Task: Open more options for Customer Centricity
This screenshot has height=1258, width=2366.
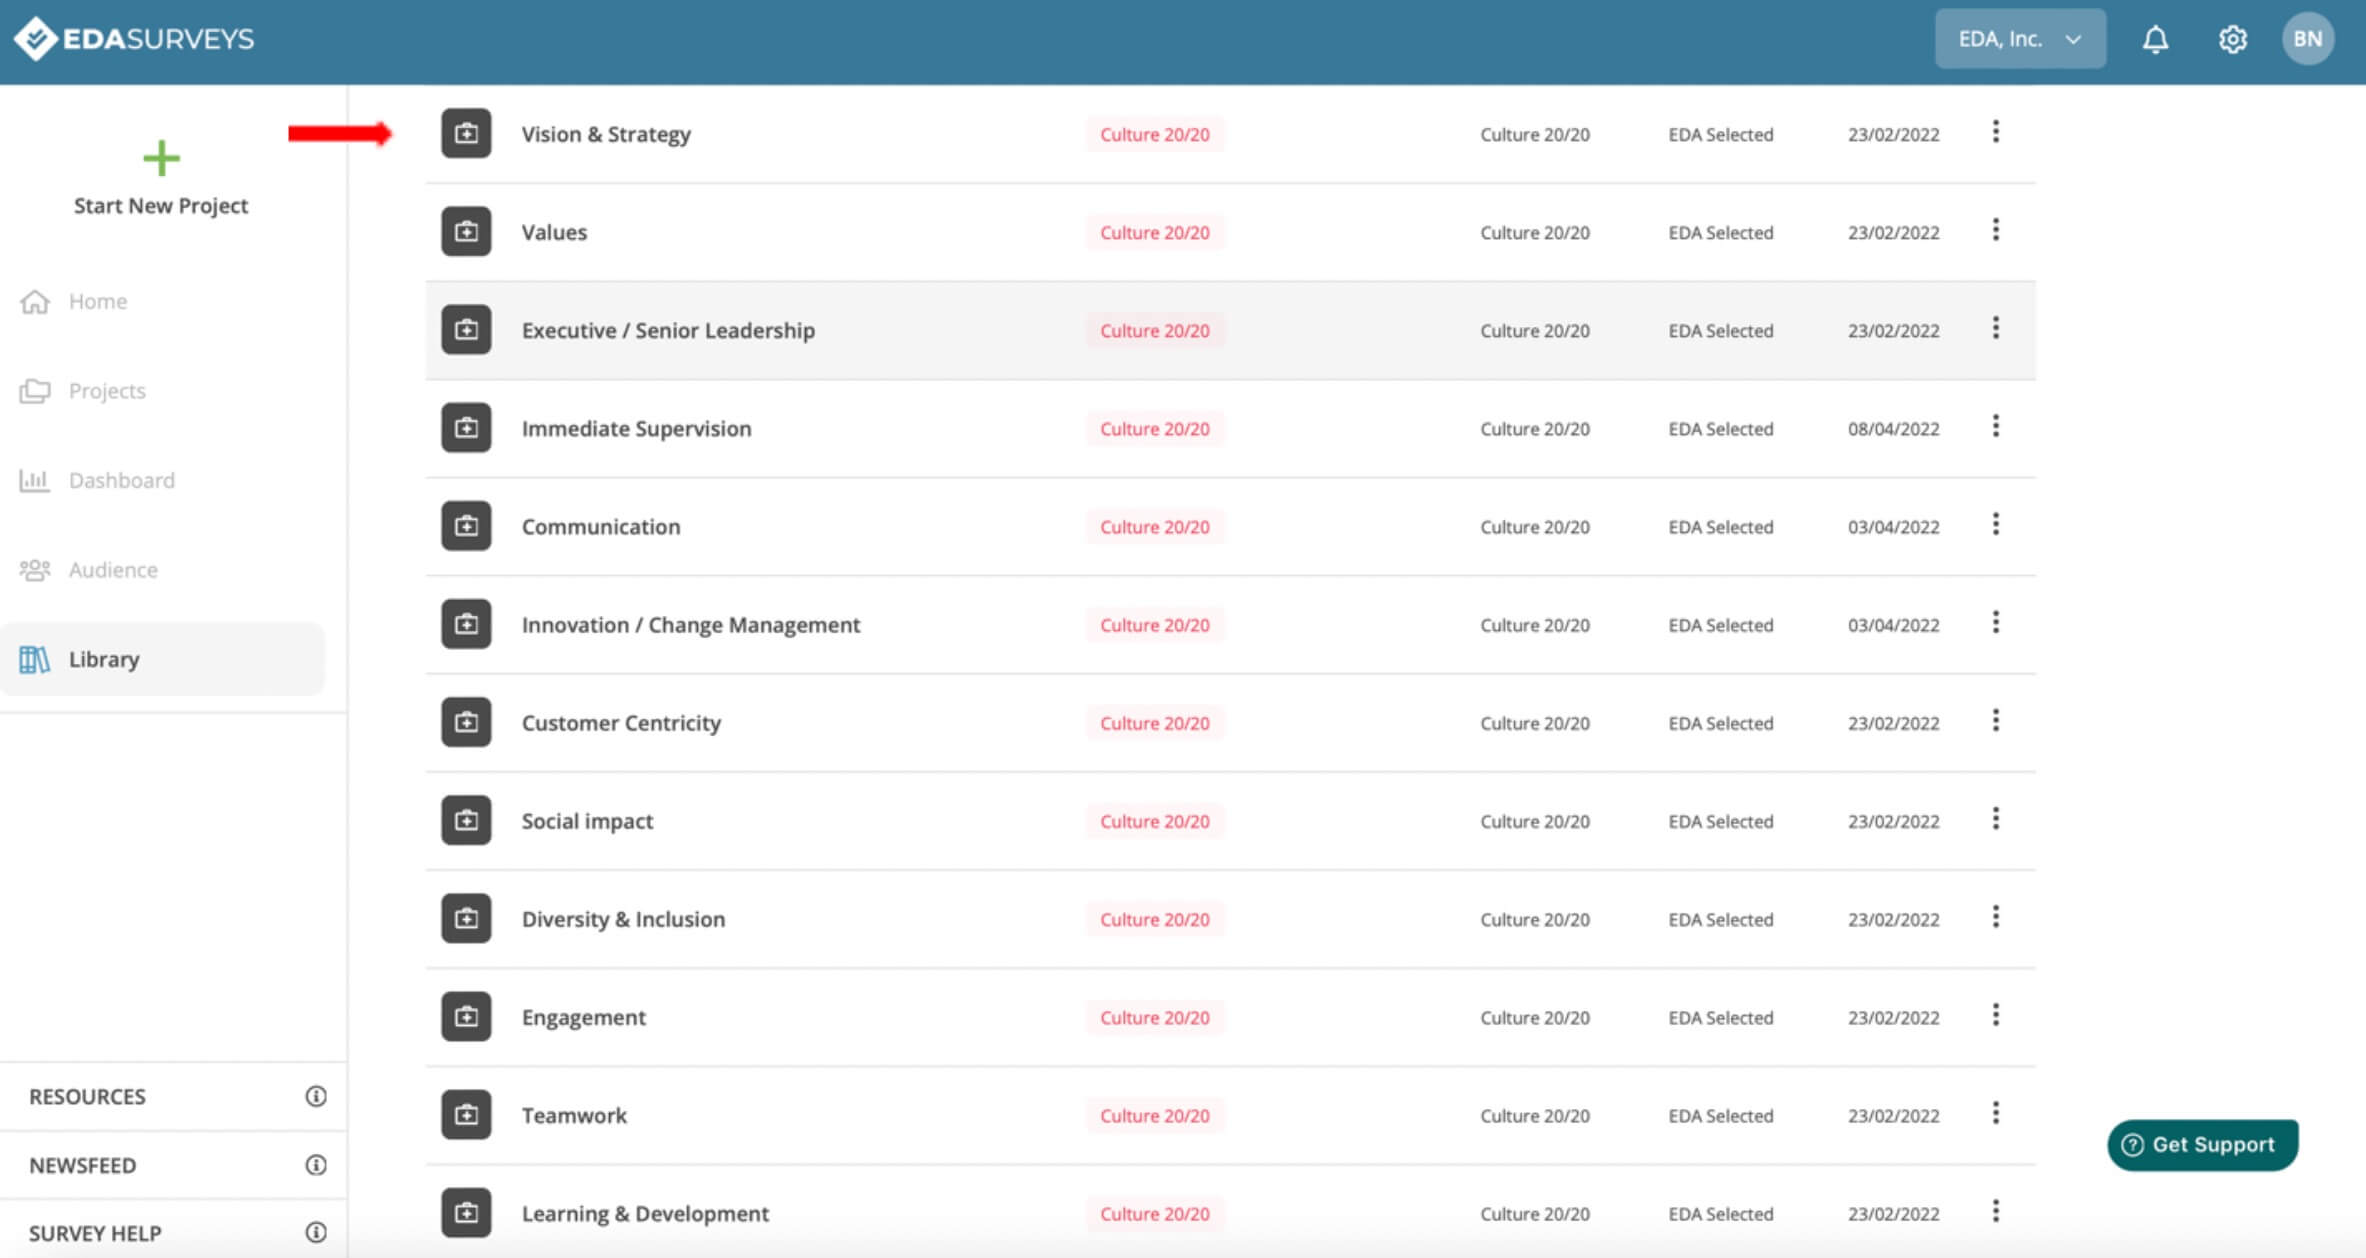Action: (x=1995, y=720)
